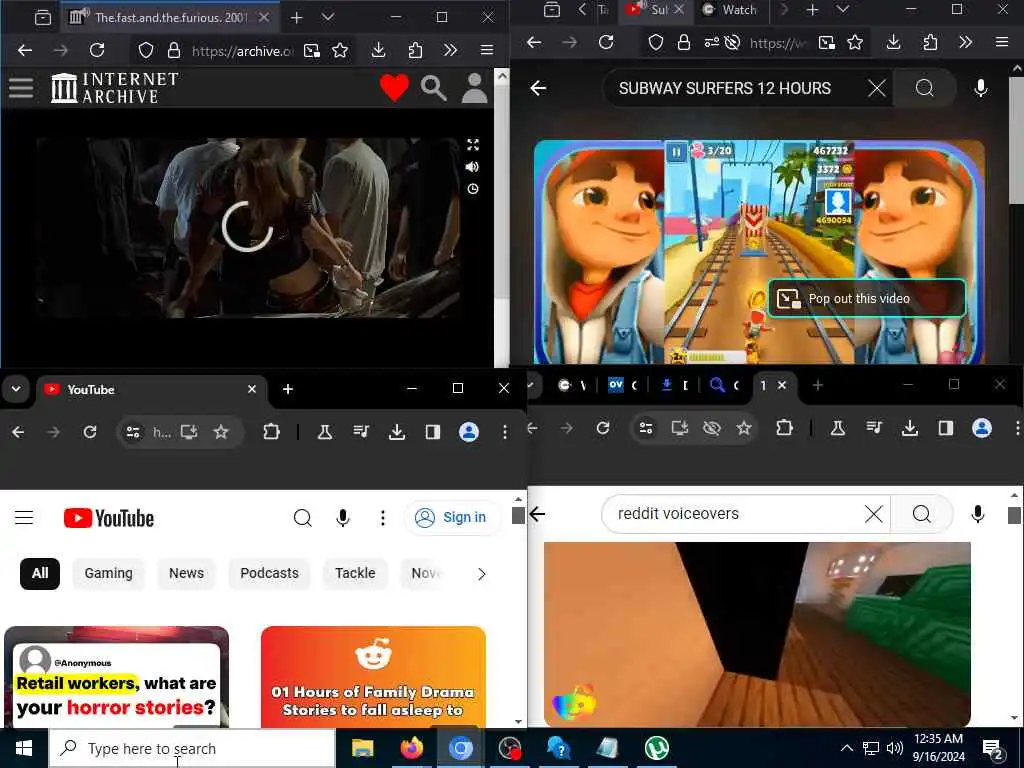Select The.fast.and.the.furious tab
The height and width of the screenshot is (768, 1024).
[170, 18]
